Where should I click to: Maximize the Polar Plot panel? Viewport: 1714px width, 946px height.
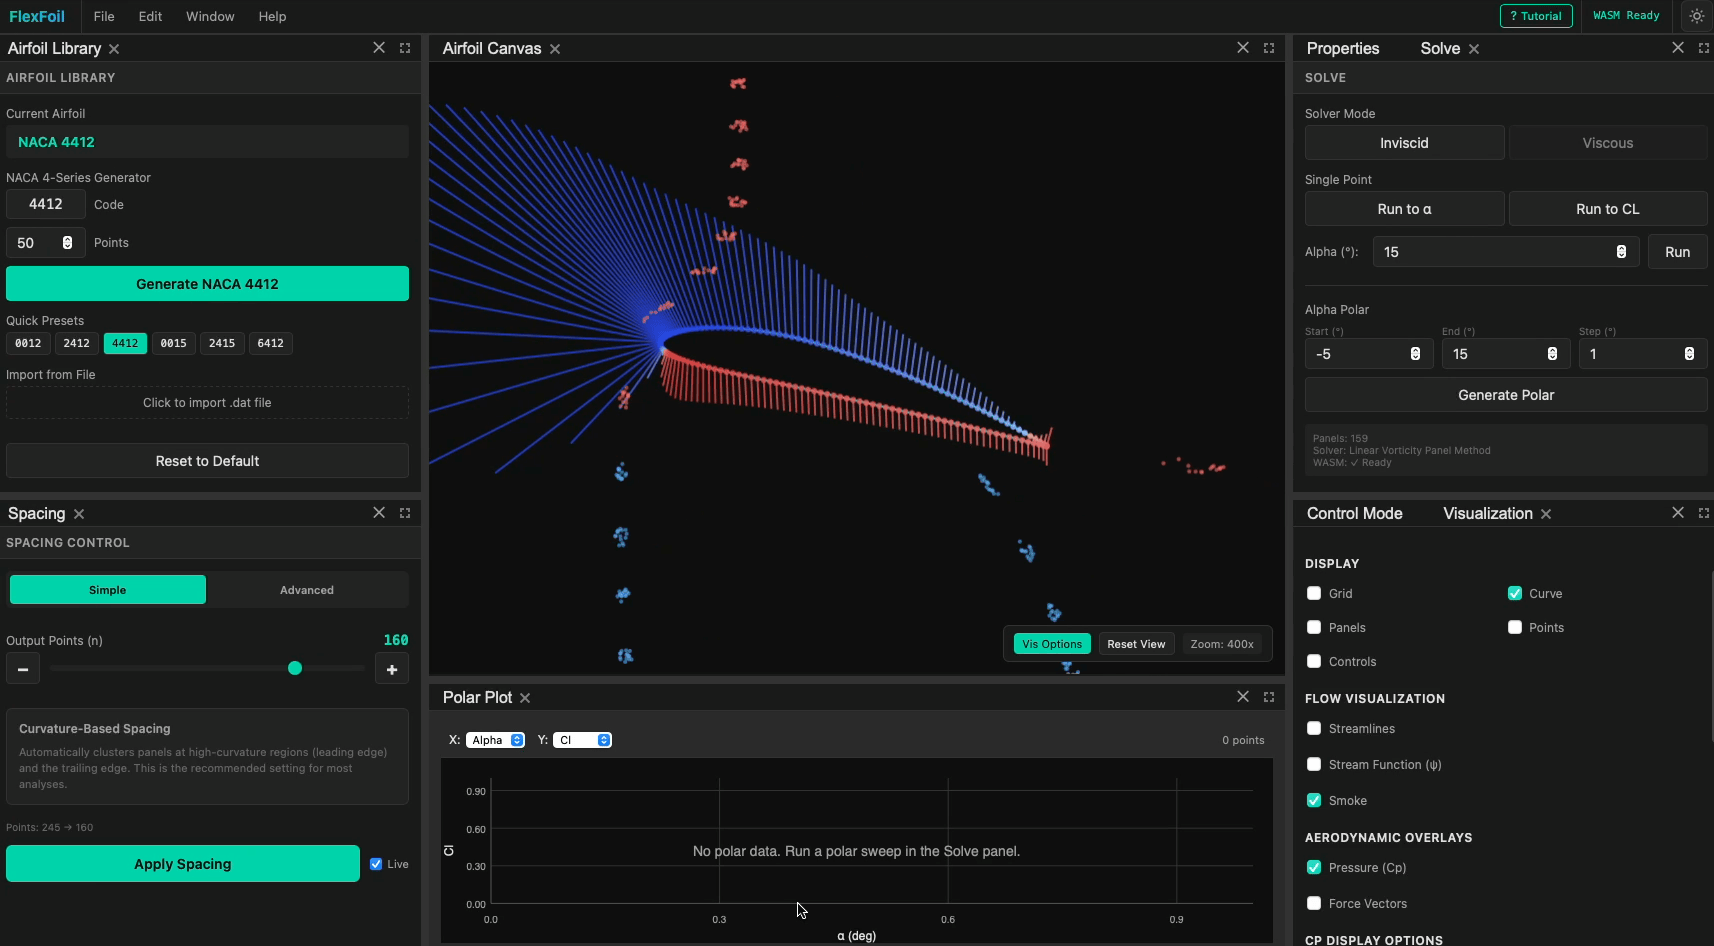1269,697
